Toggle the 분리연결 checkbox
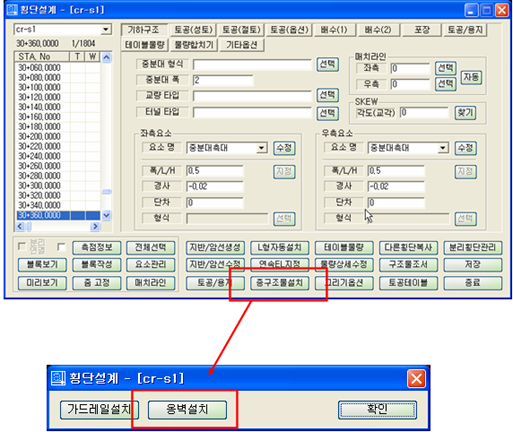Viewport: 513px width, 432px height. (x=22, y=246)
